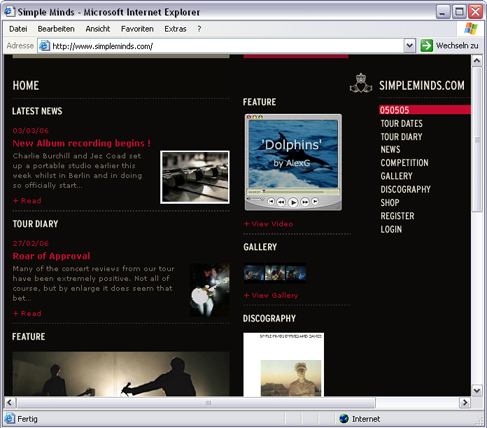The image size is (487, 428).
Task: Click + Read under Roar of Approval
Action: click(x=27, y=313)
